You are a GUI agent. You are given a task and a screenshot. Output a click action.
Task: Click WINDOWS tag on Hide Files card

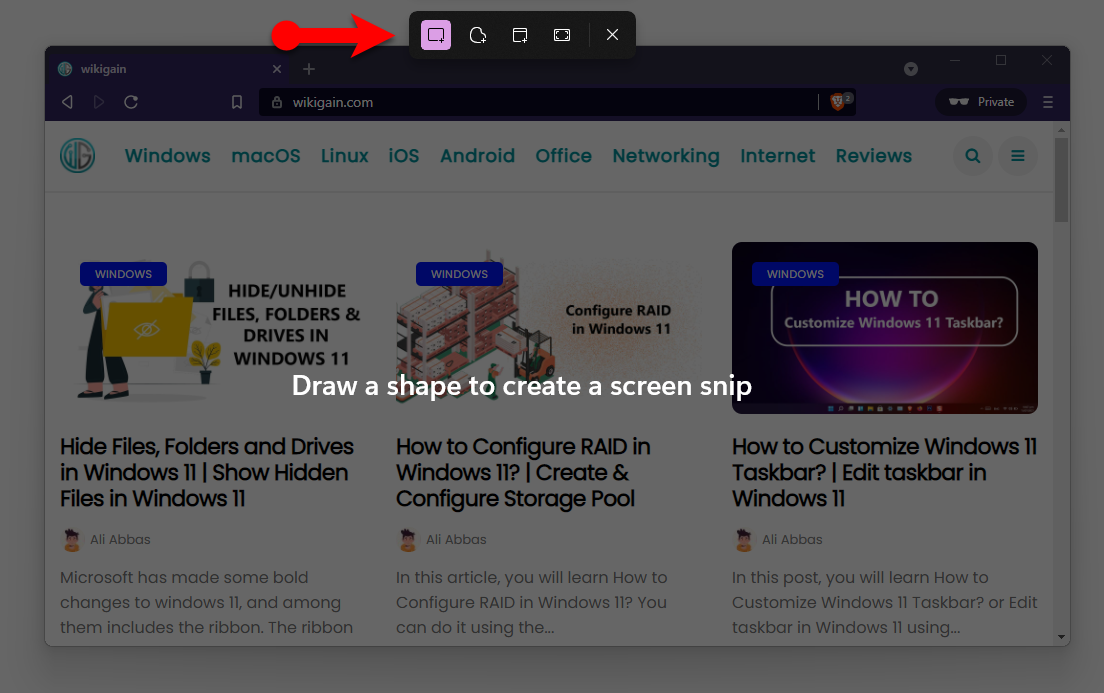click(123, 274)
